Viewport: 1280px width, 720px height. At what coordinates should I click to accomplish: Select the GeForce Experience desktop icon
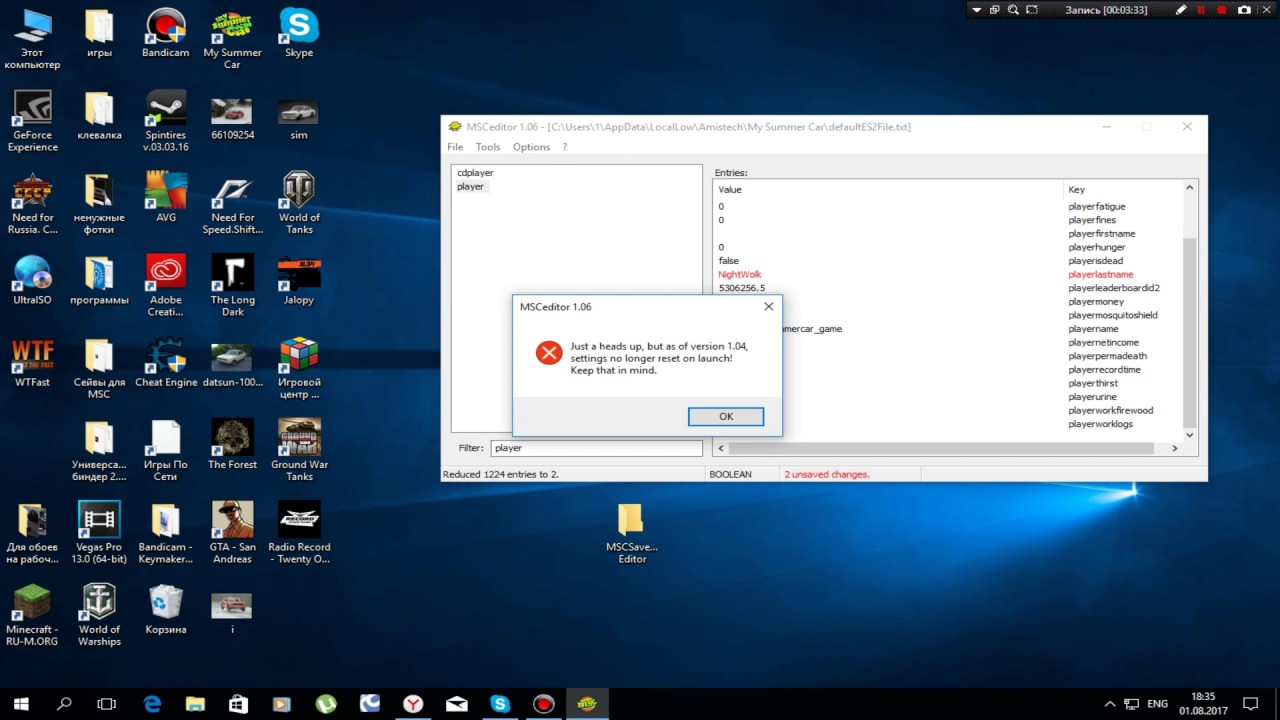tap(33, 122)
